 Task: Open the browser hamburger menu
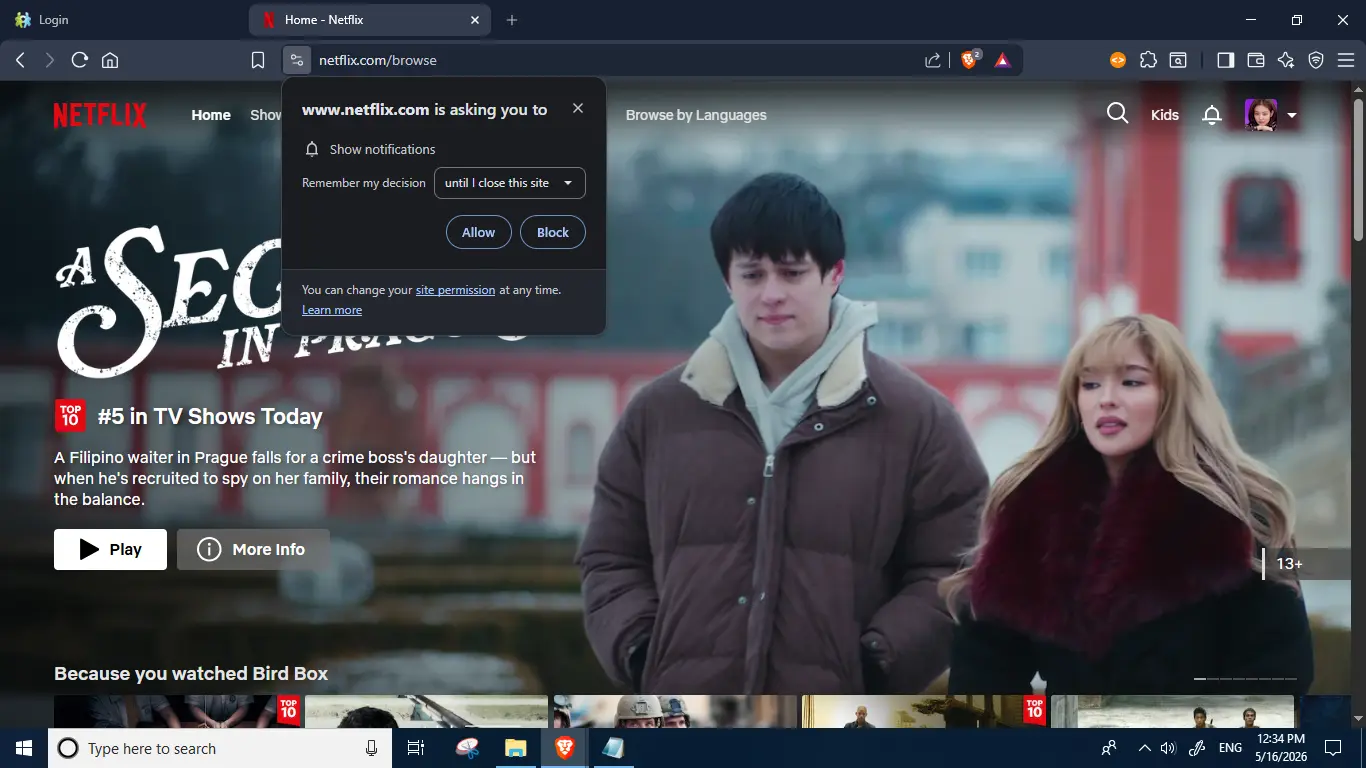(1346, 60)
